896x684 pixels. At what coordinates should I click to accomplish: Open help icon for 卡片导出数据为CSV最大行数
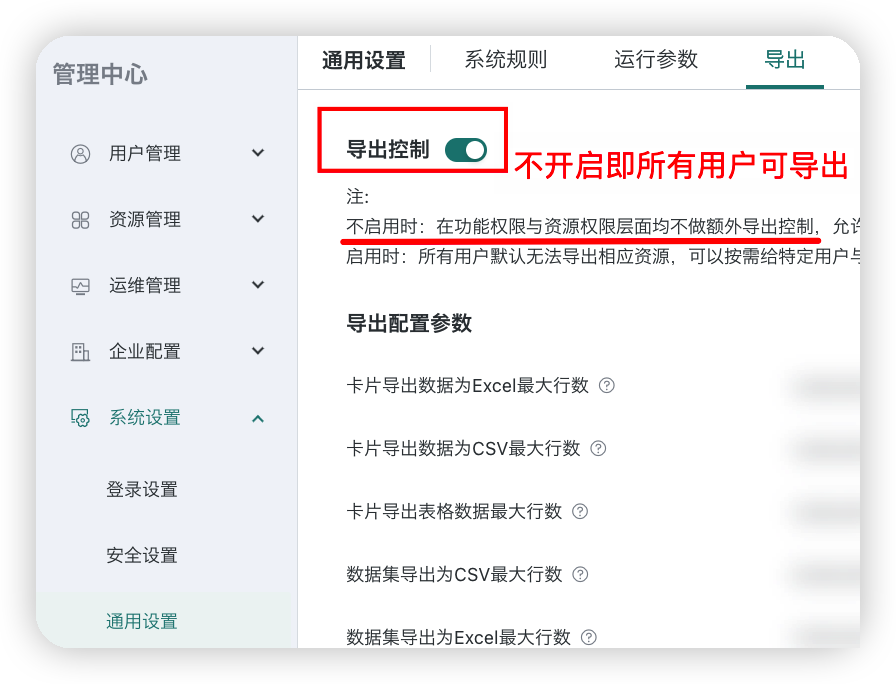point(598,449)
